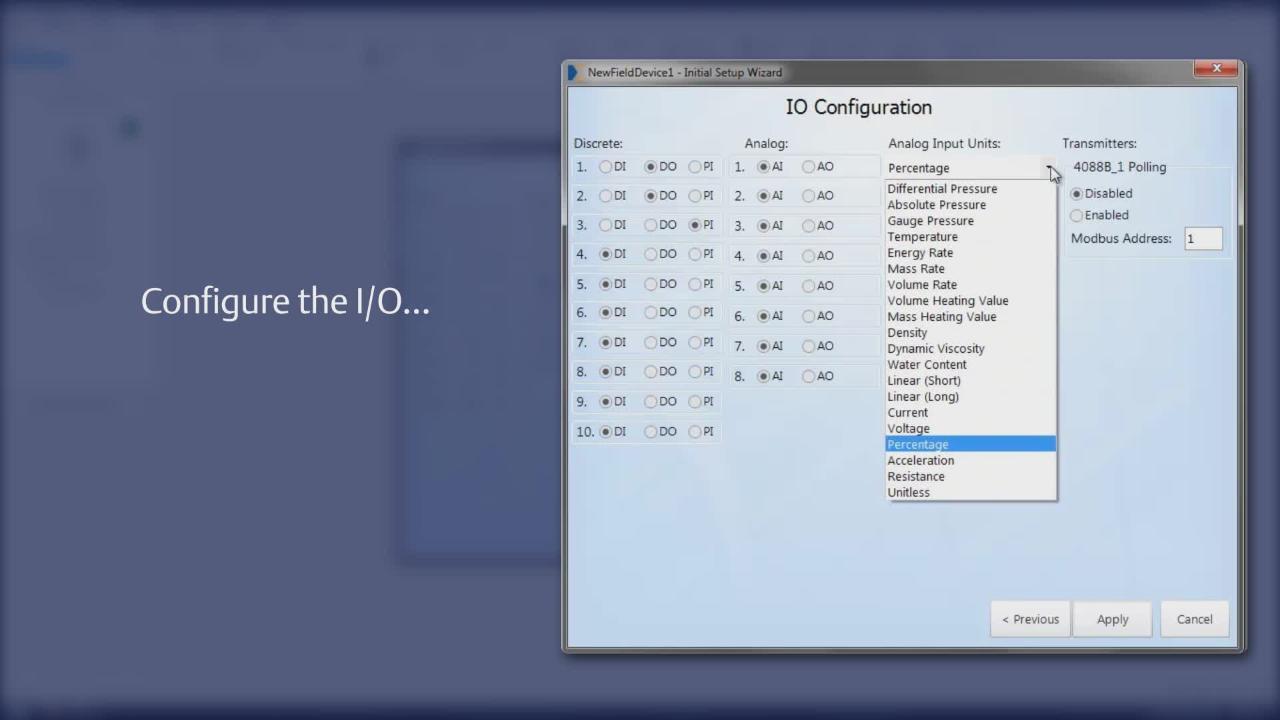Select PI for Discrete channel 2

(x=695, y=196)
